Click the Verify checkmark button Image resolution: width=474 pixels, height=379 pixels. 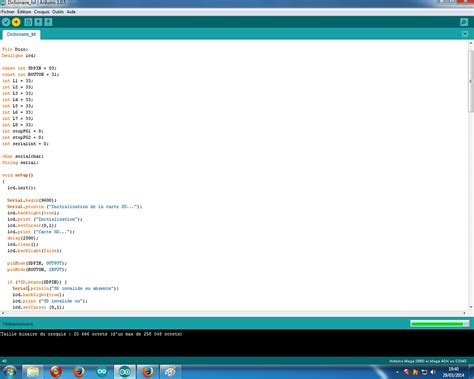pos(6,22)
